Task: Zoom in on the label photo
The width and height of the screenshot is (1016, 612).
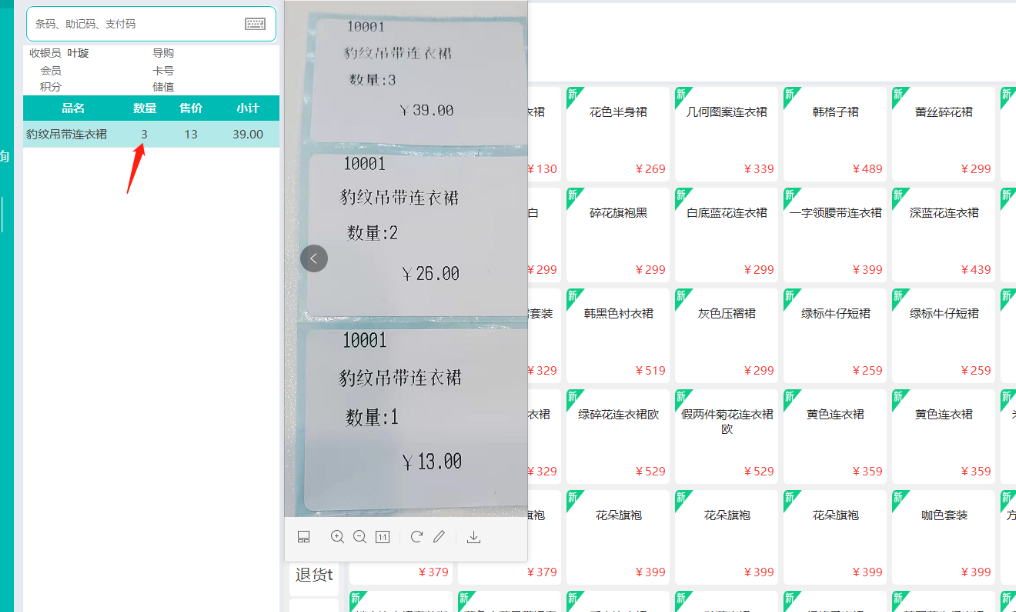Action: point(337,537)
